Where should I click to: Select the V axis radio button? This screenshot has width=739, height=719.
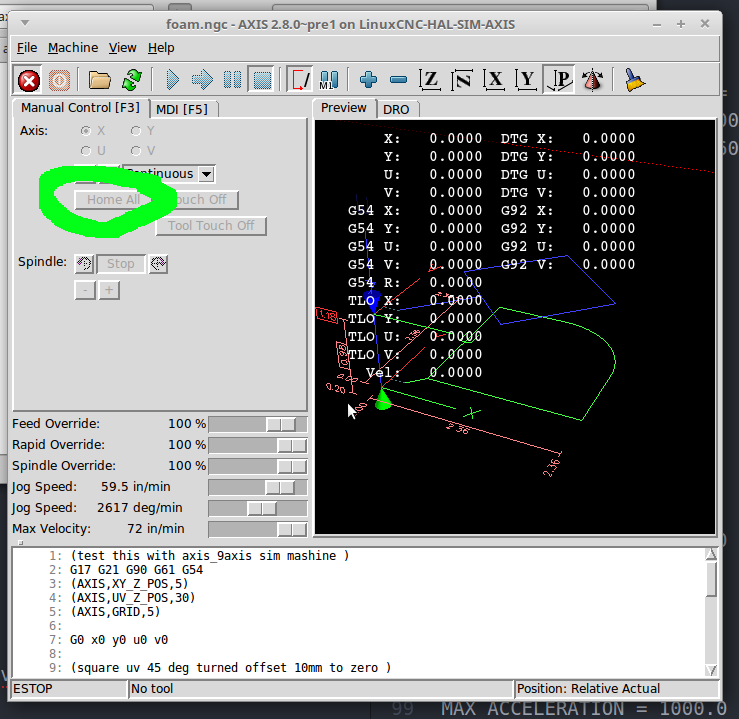pos(136,151)
